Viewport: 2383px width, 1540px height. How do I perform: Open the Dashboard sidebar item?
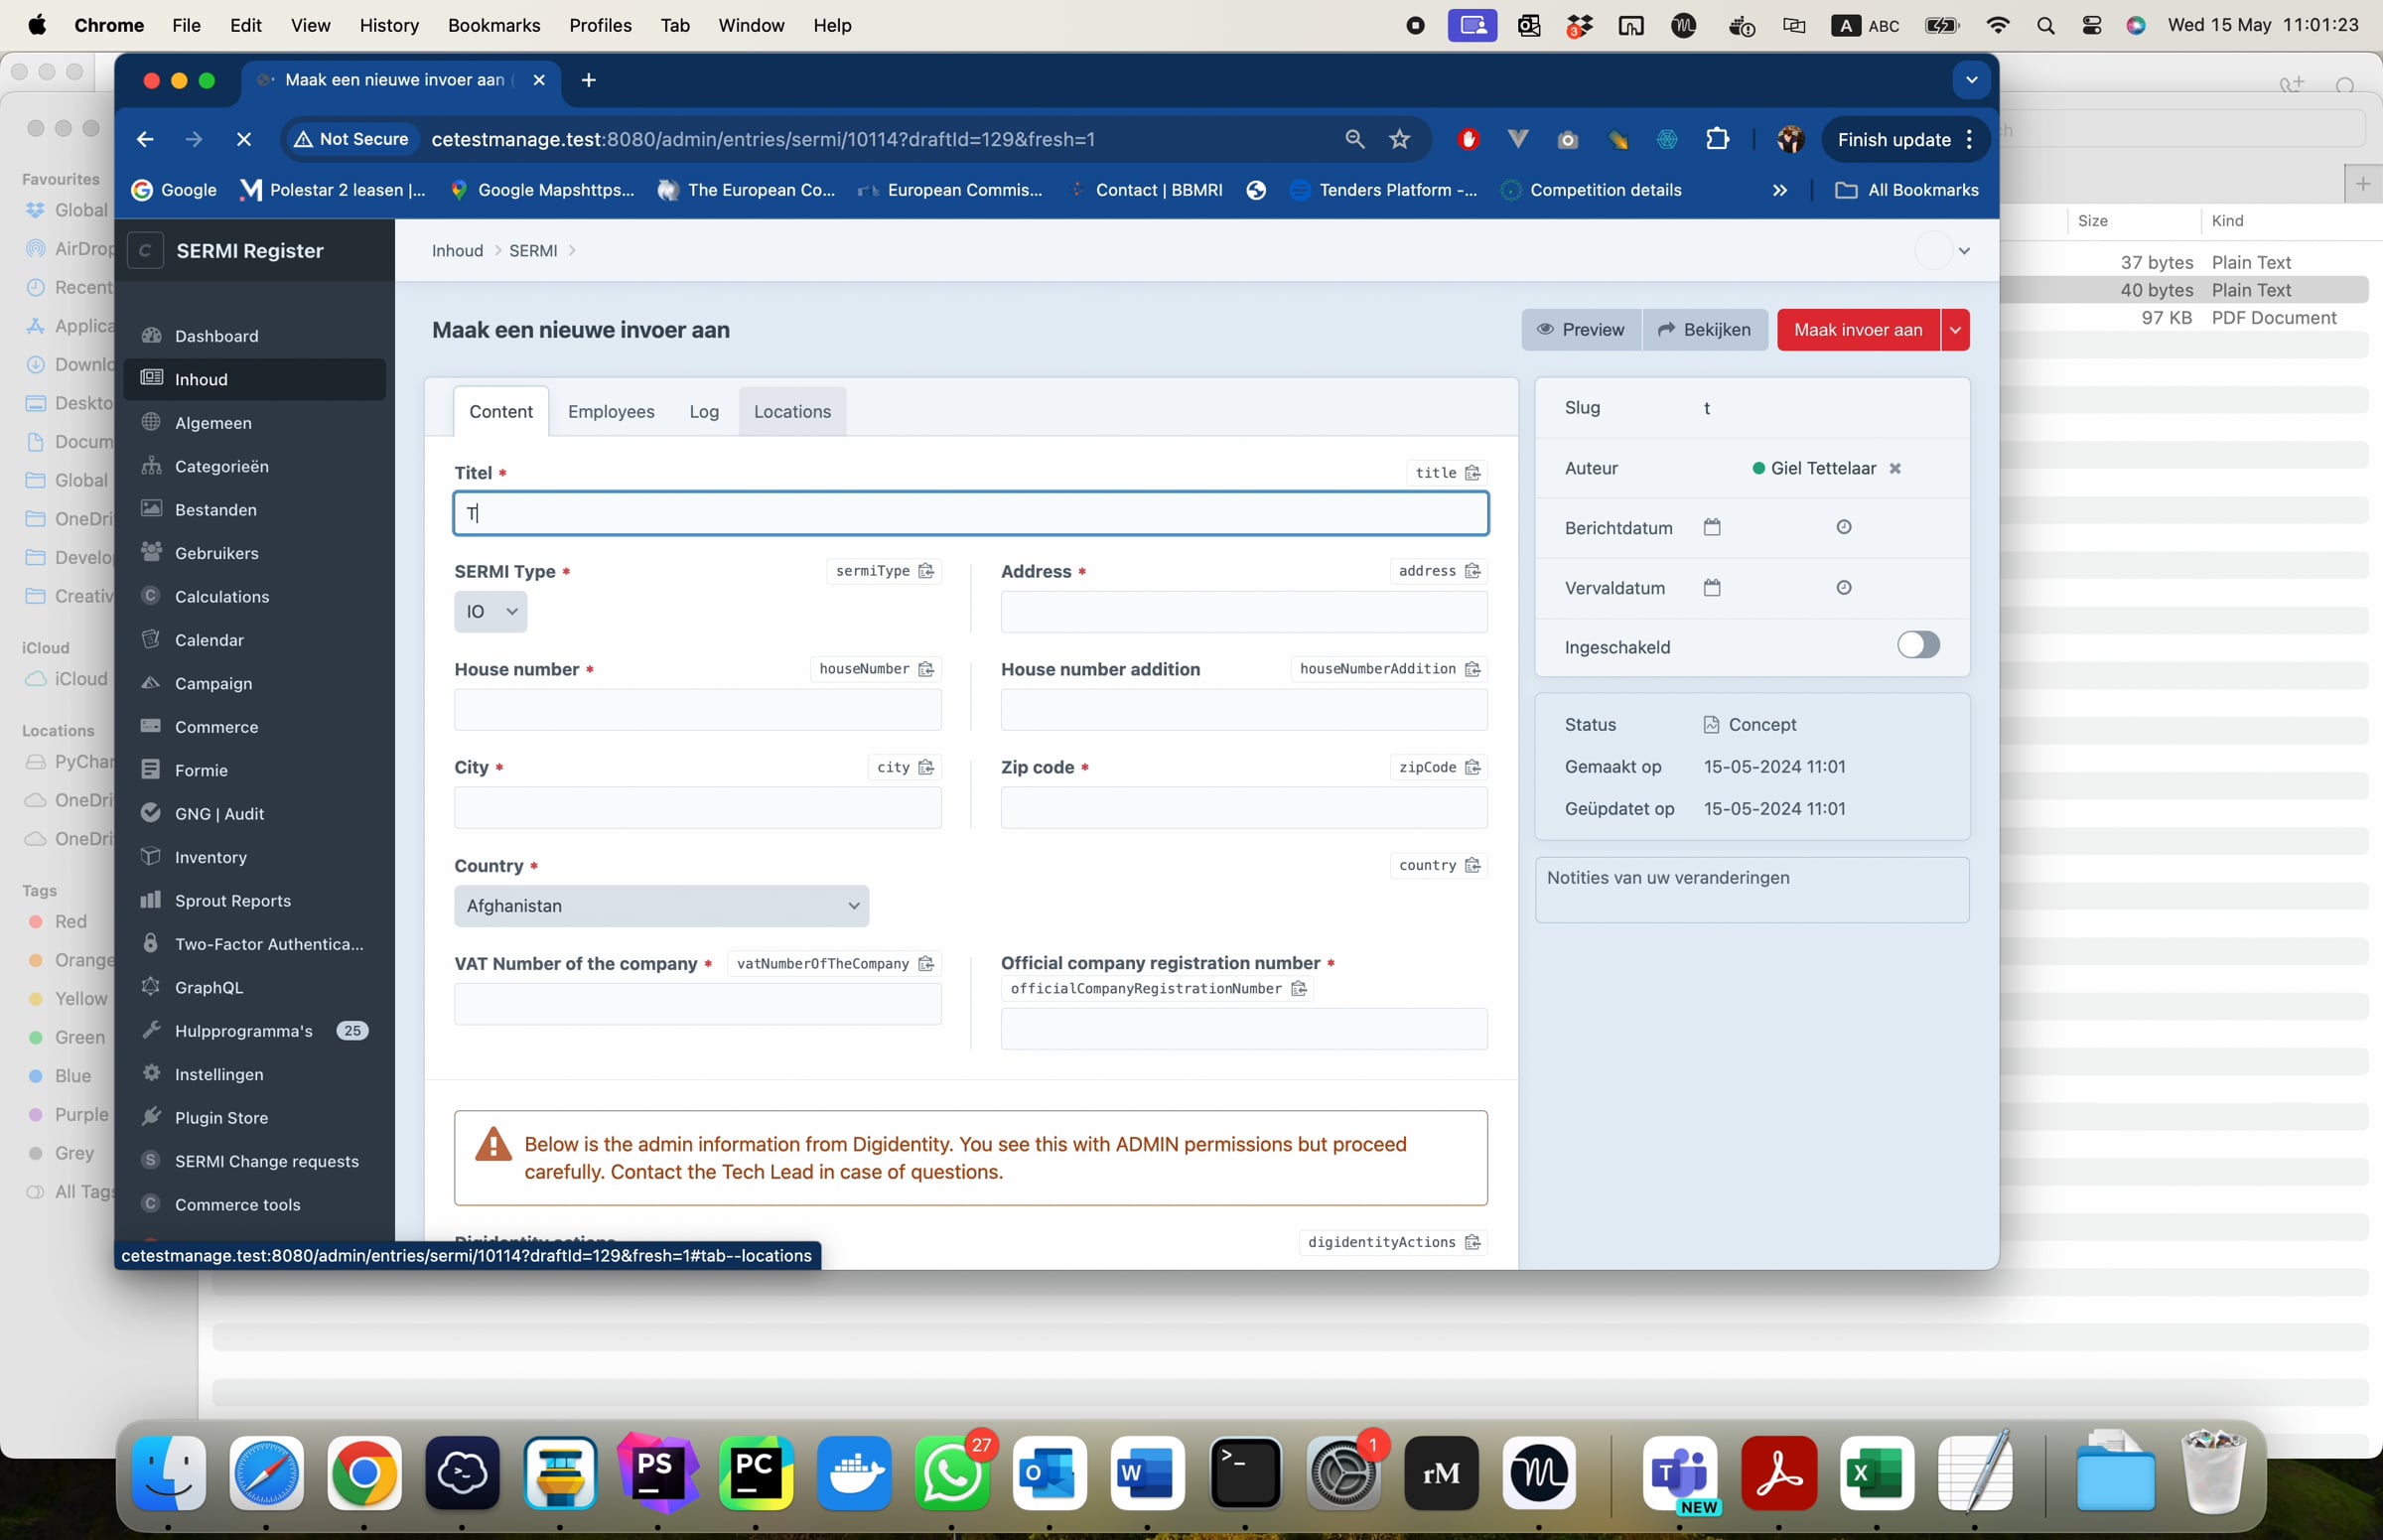[x=216, y=336]
